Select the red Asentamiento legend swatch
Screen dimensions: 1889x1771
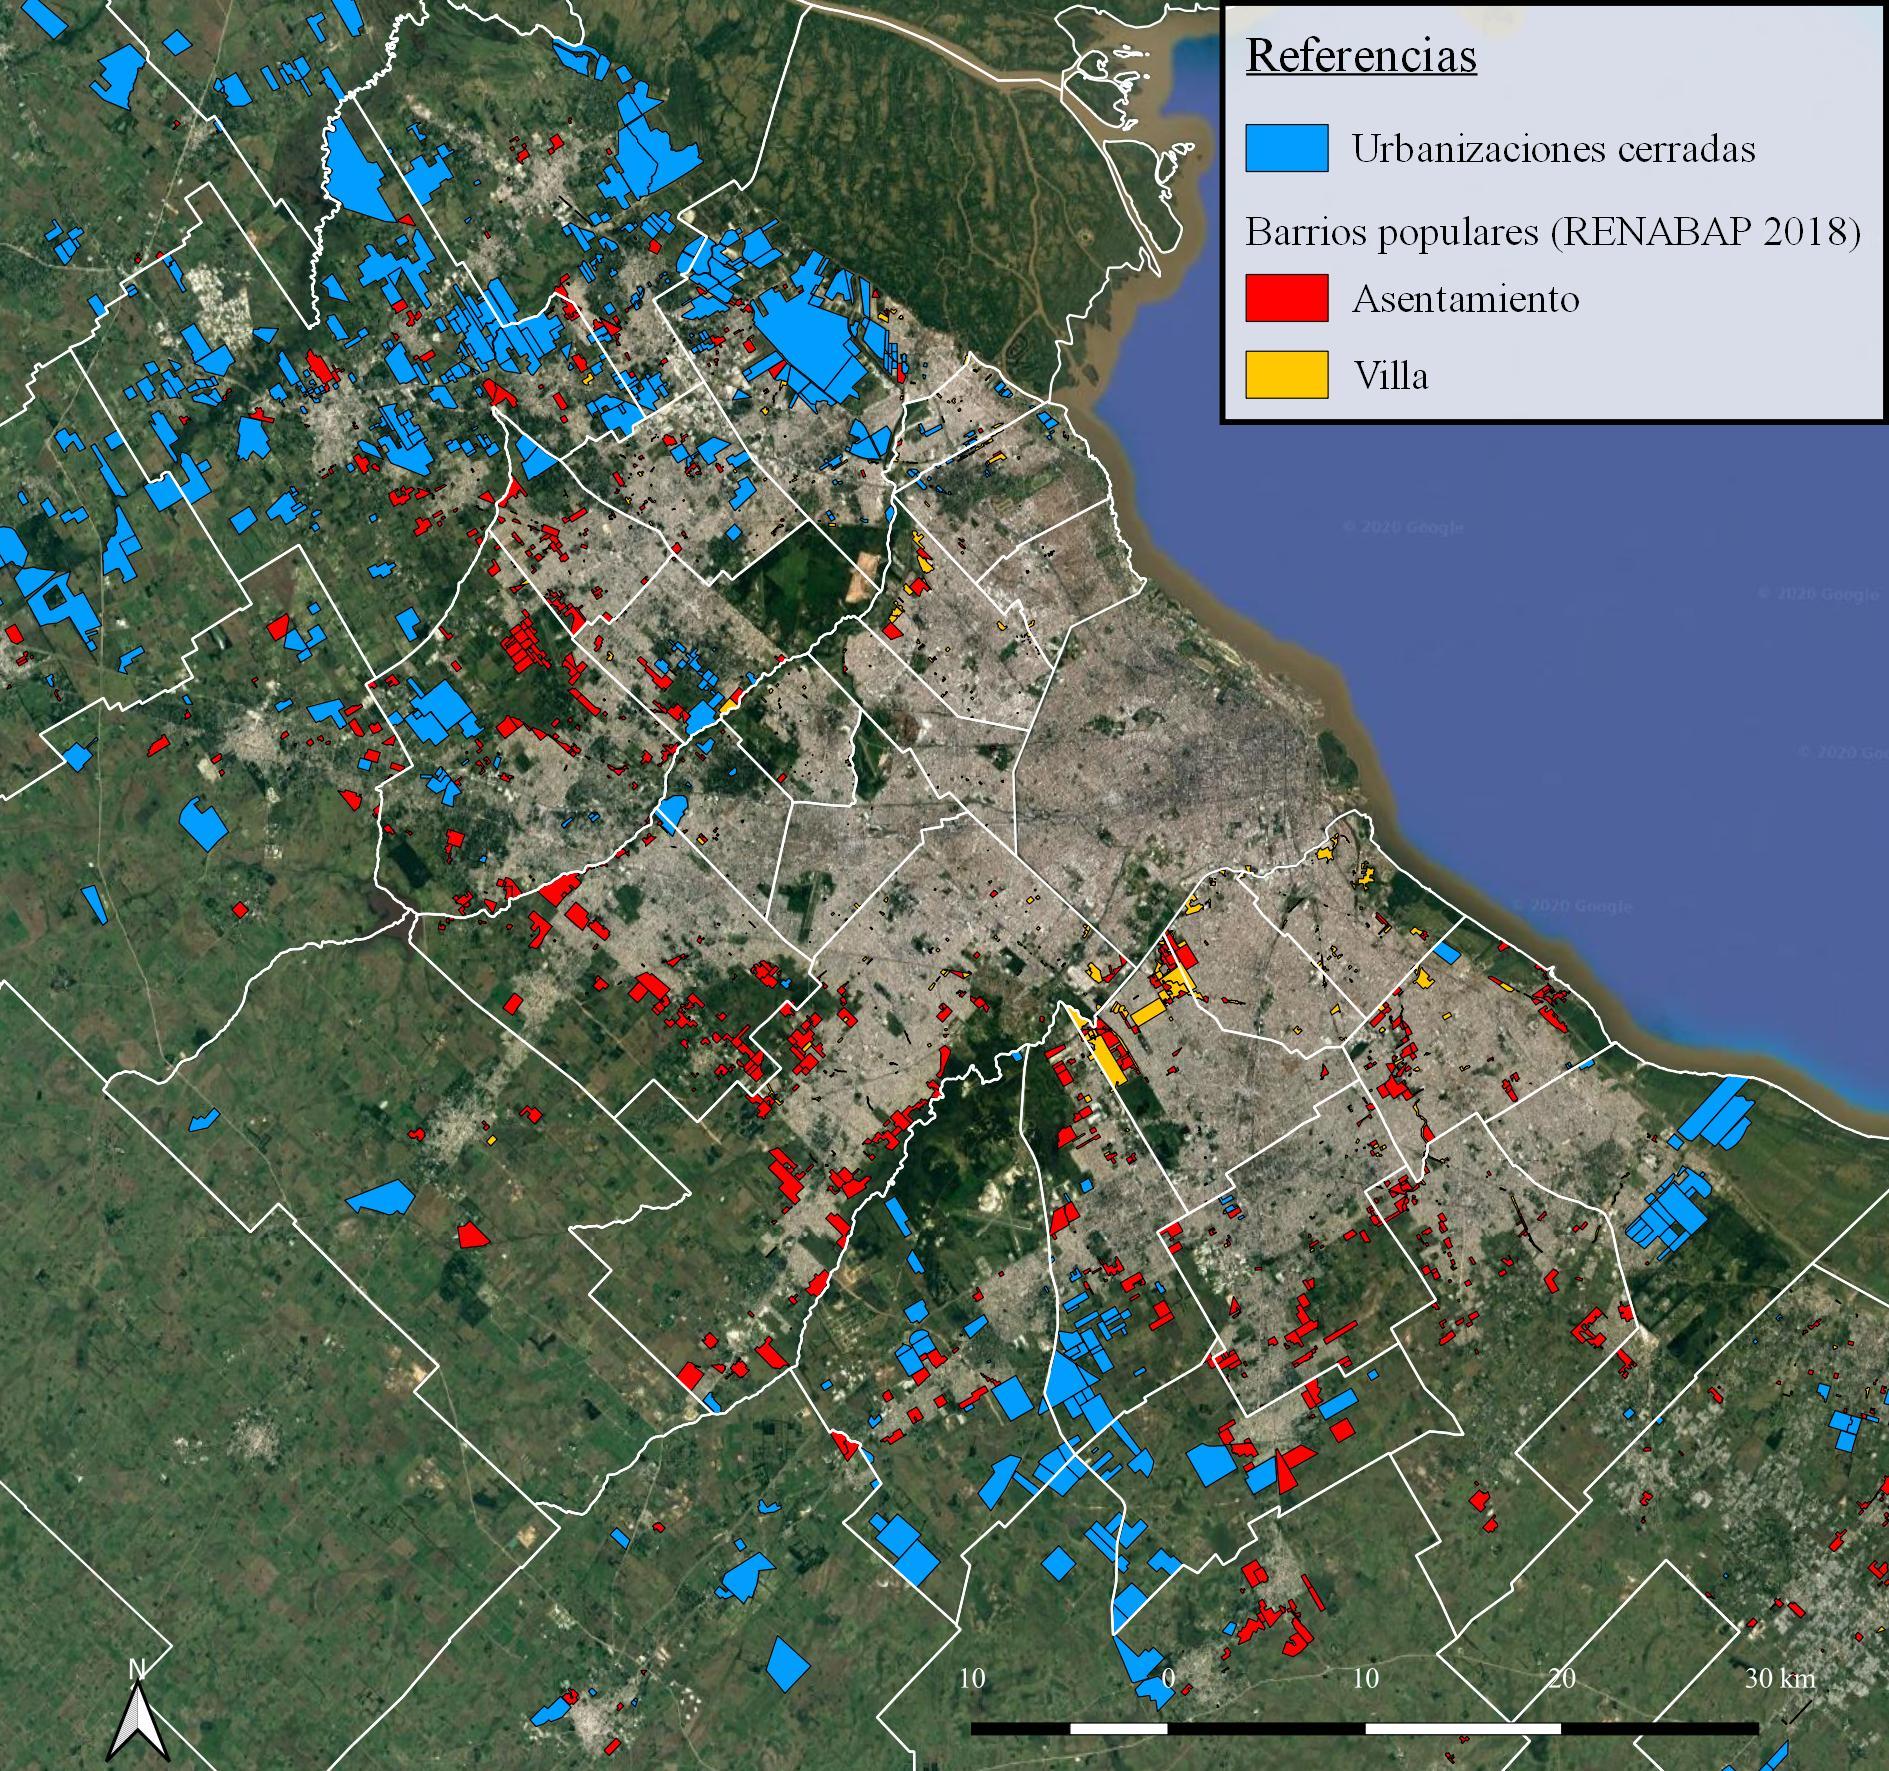pos(1286,298)
